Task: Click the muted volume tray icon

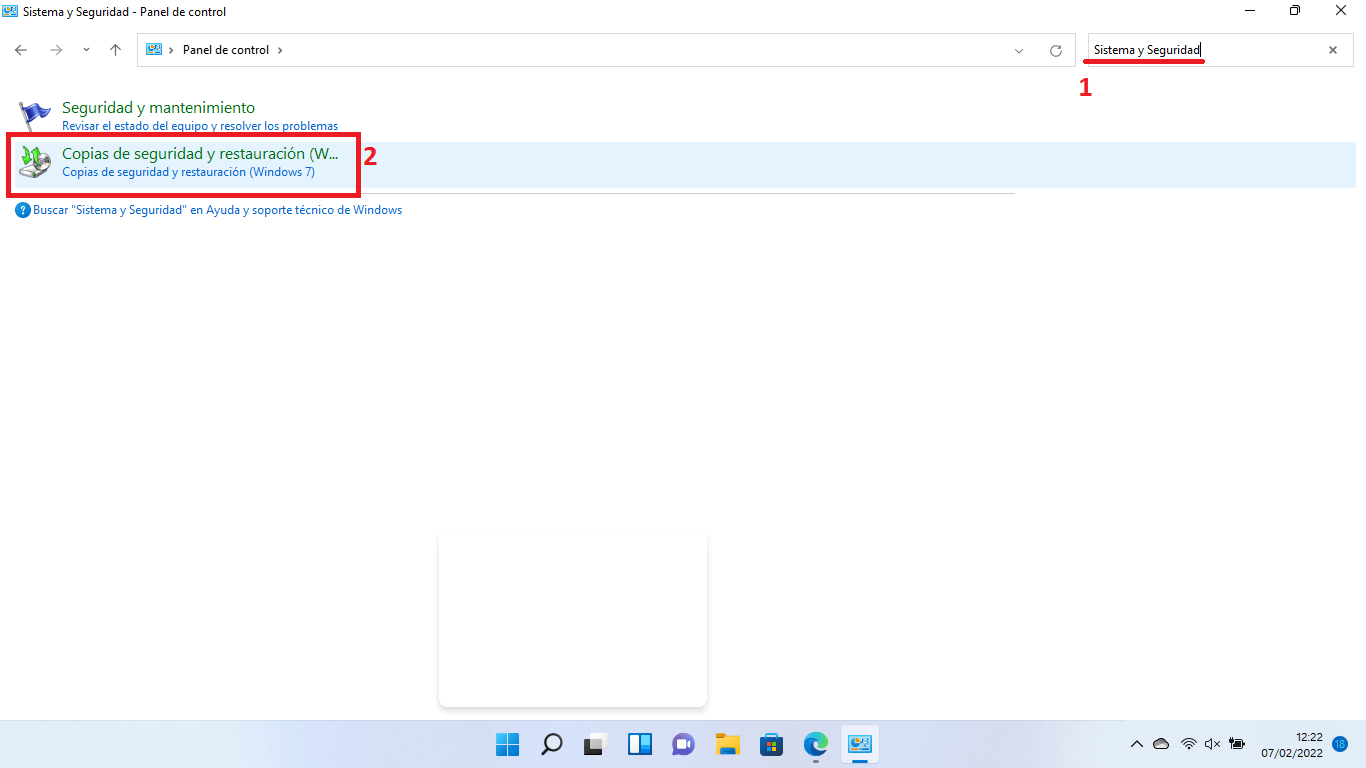Action: coord(1212,744)
